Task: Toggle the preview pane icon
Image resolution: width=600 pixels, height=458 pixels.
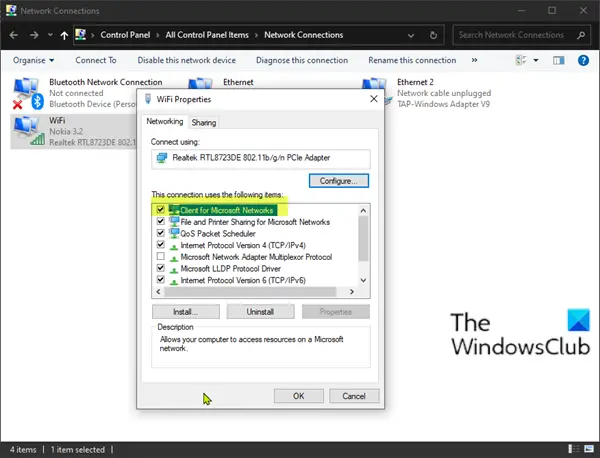Action: [558, 60]
